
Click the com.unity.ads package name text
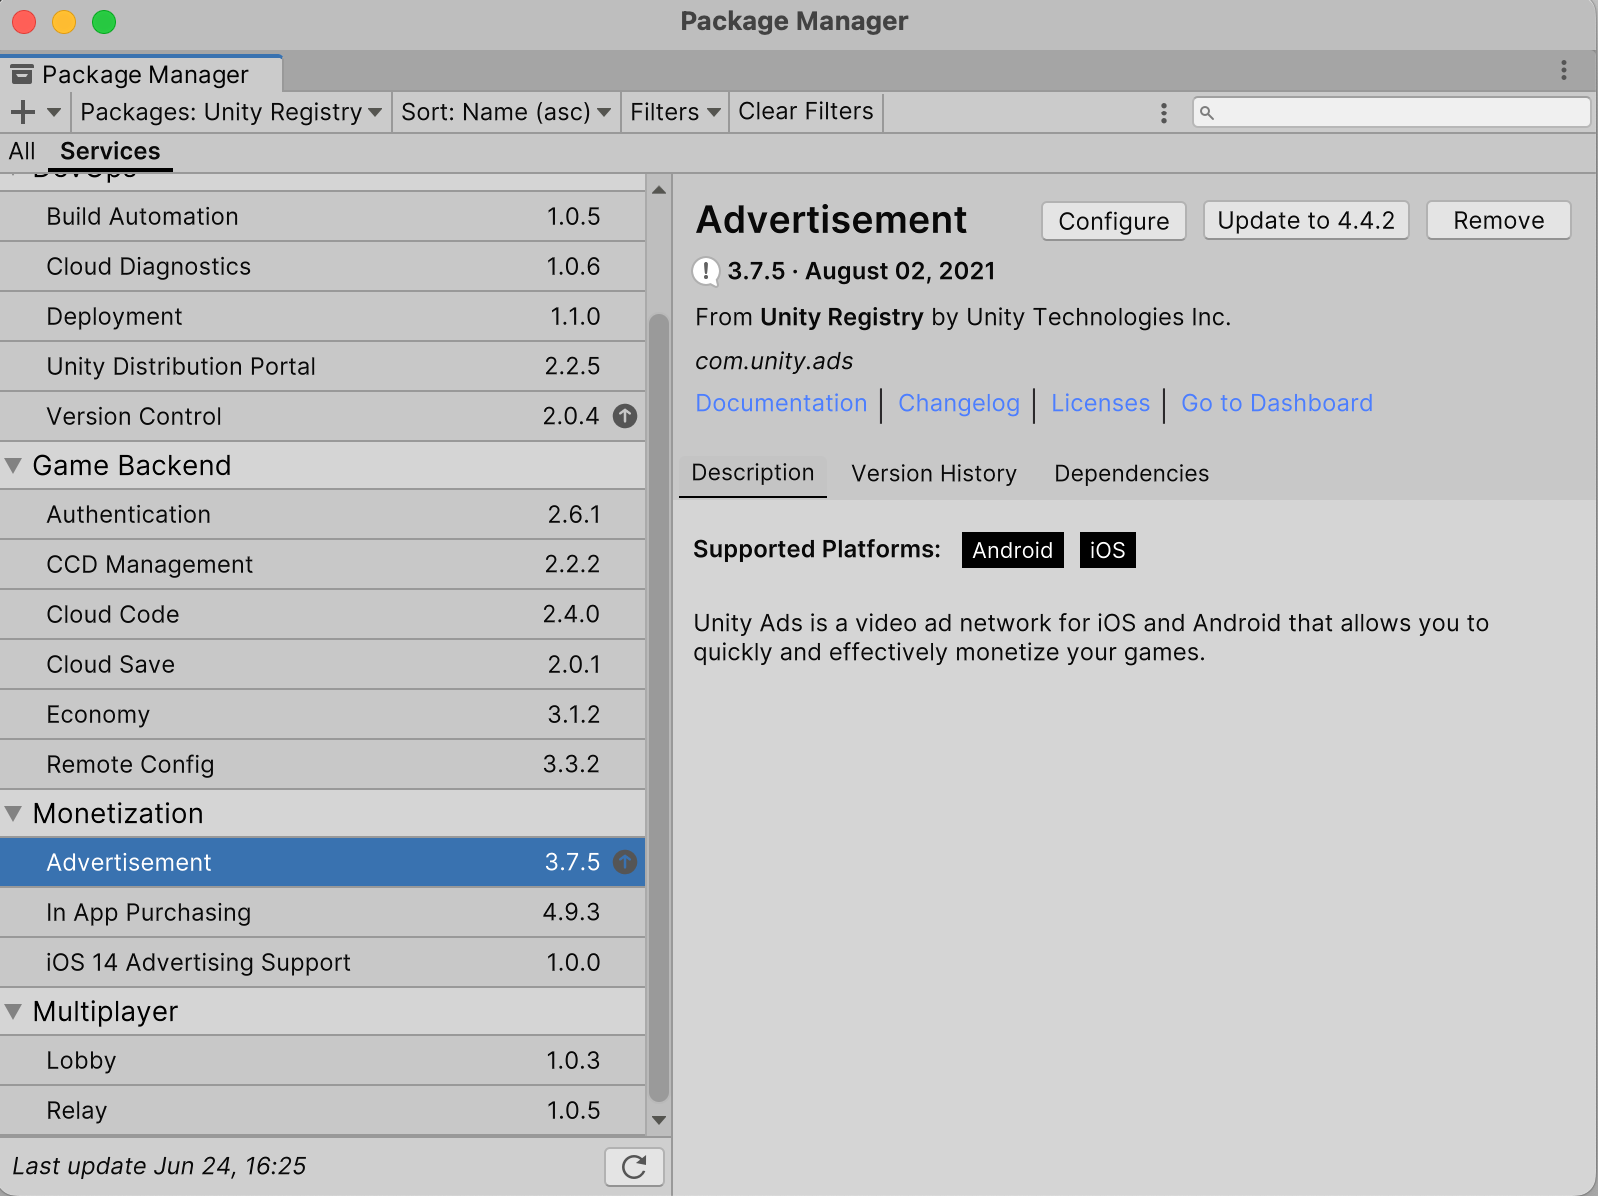click(x=774, y=361)
